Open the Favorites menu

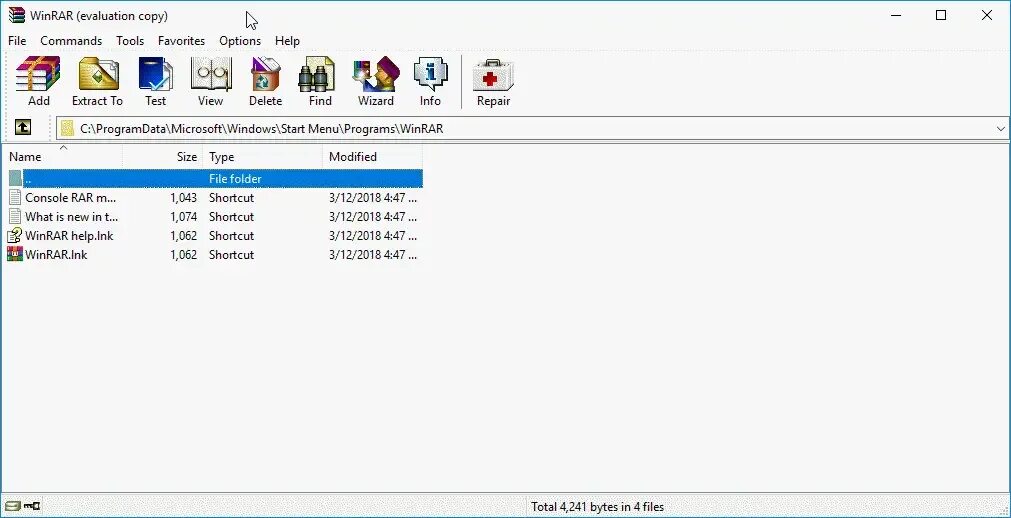181,41
